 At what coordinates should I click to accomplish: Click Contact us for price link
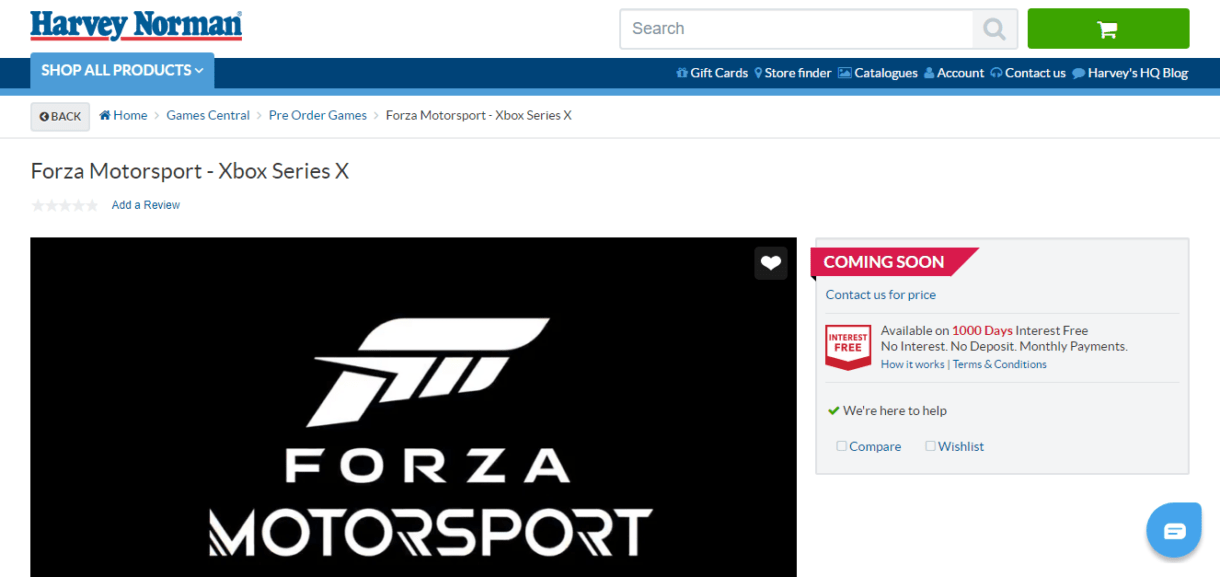click(x=881, y=295)
